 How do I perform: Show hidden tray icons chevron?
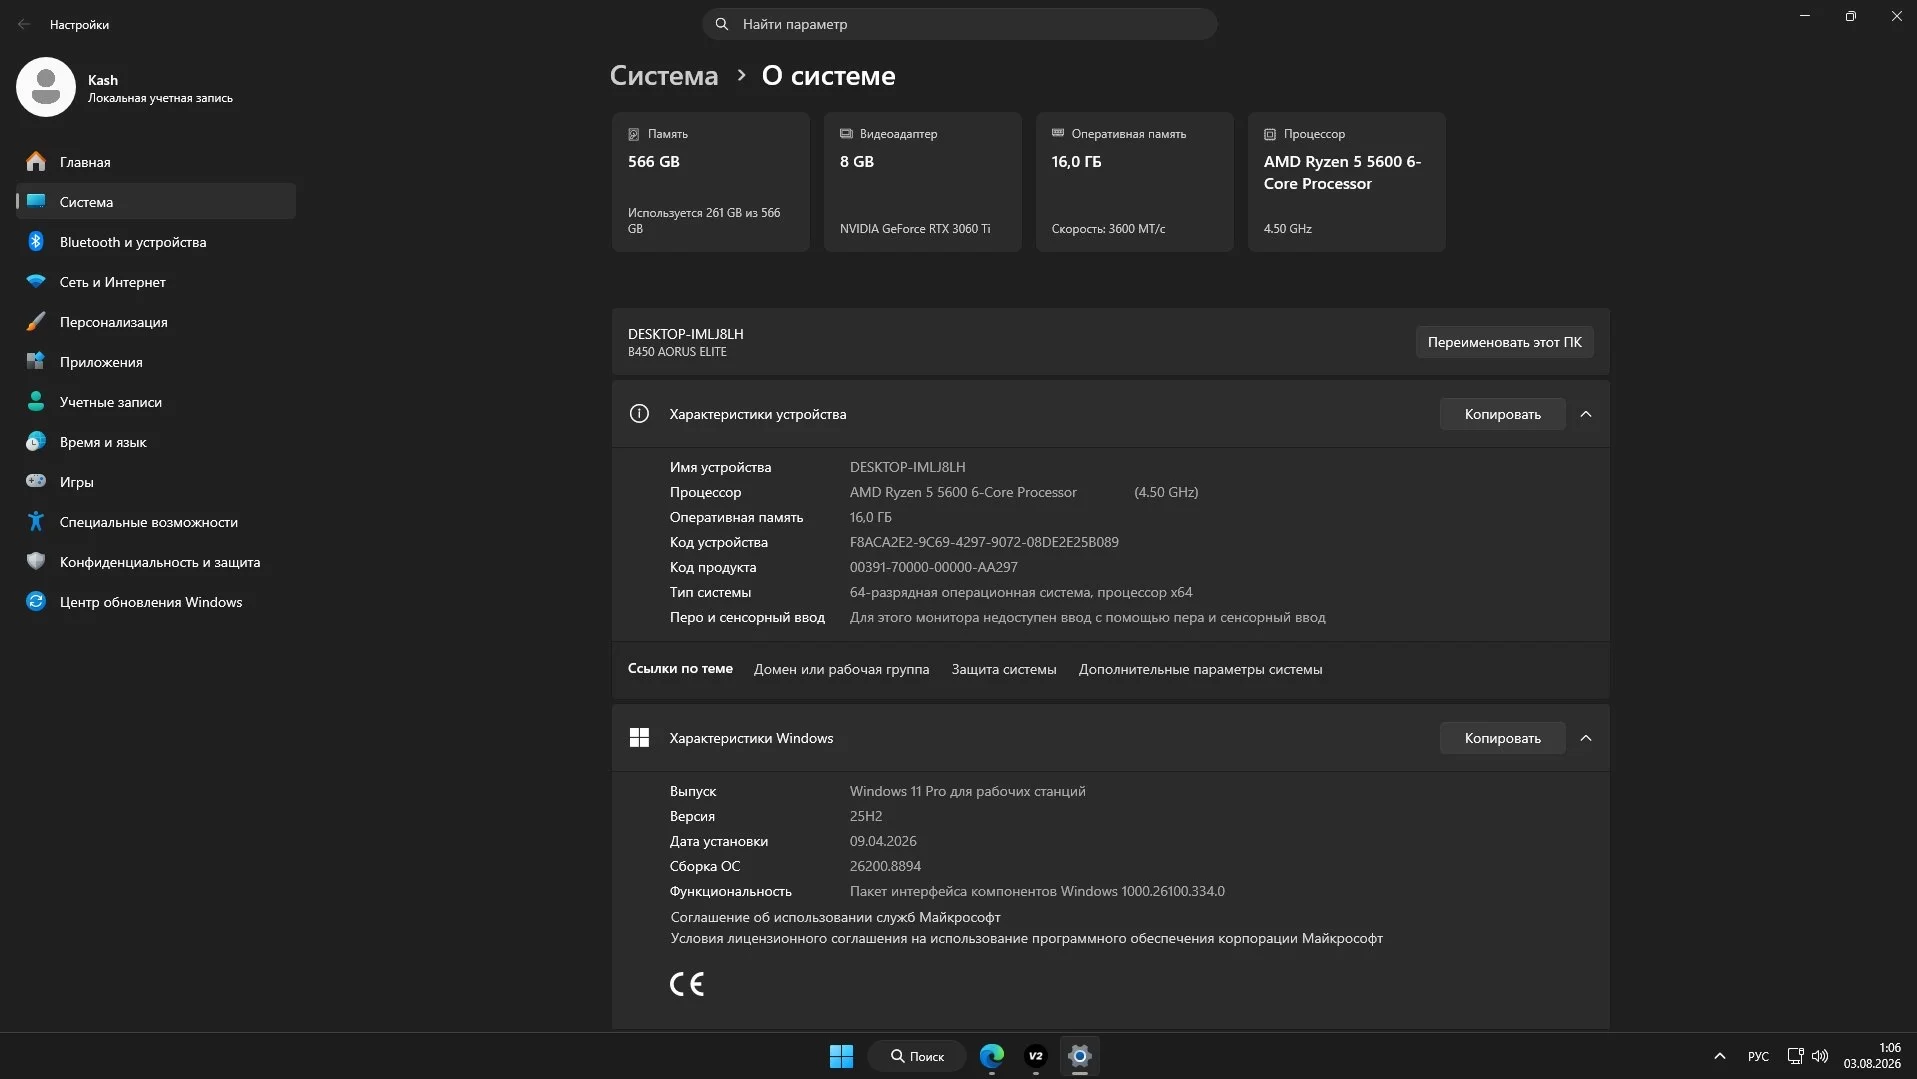(1720, 1056)
